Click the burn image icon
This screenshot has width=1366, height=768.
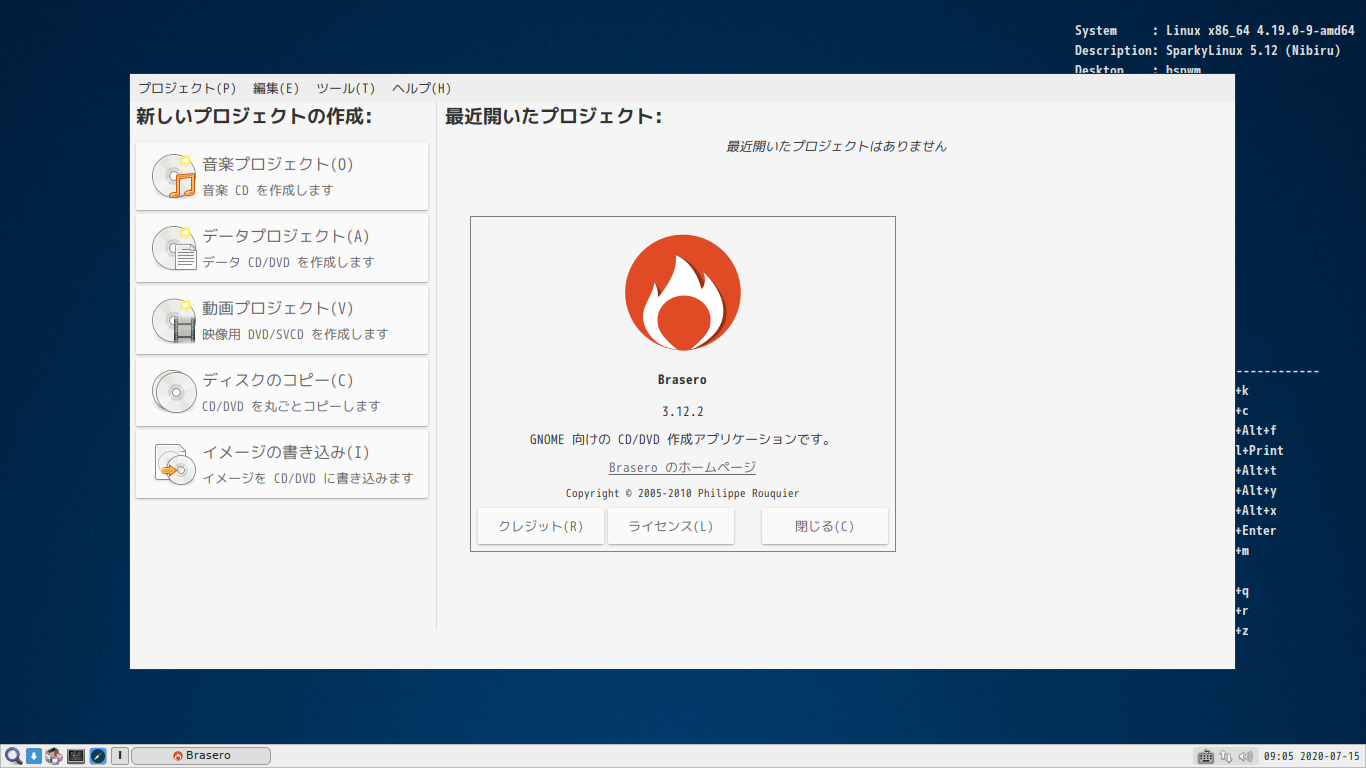(x=174, y=464)
